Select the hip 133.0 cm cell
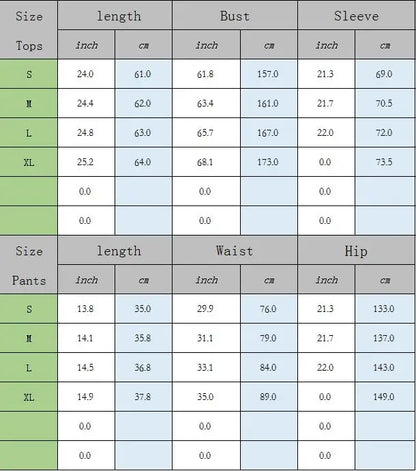The image size is (416, 471). pyautogui.click(x=385, y=309)
